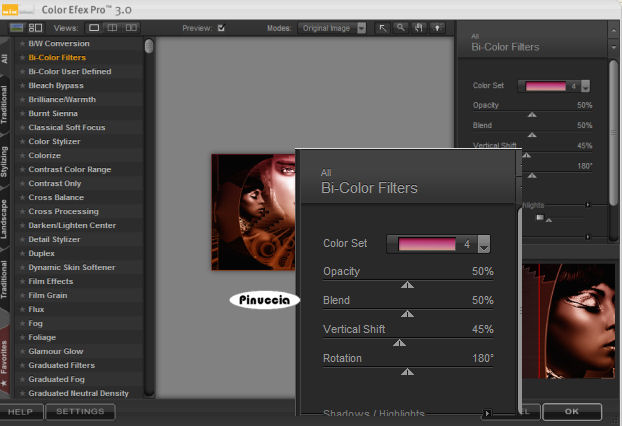This screenshot has width=622, height=426.
Task: Open the Landscape side tab
Action: pos(4,219)
